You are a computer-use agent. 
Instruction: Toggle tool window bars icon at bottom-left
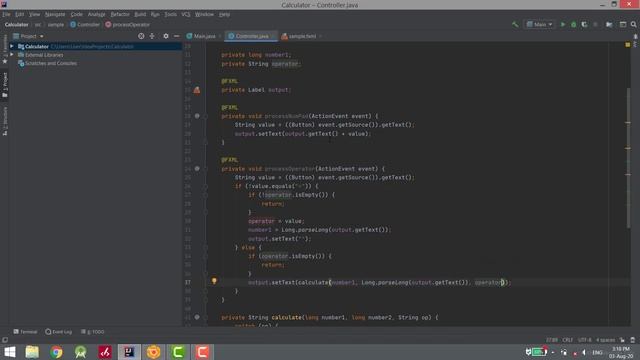click(x=5, y=340)
